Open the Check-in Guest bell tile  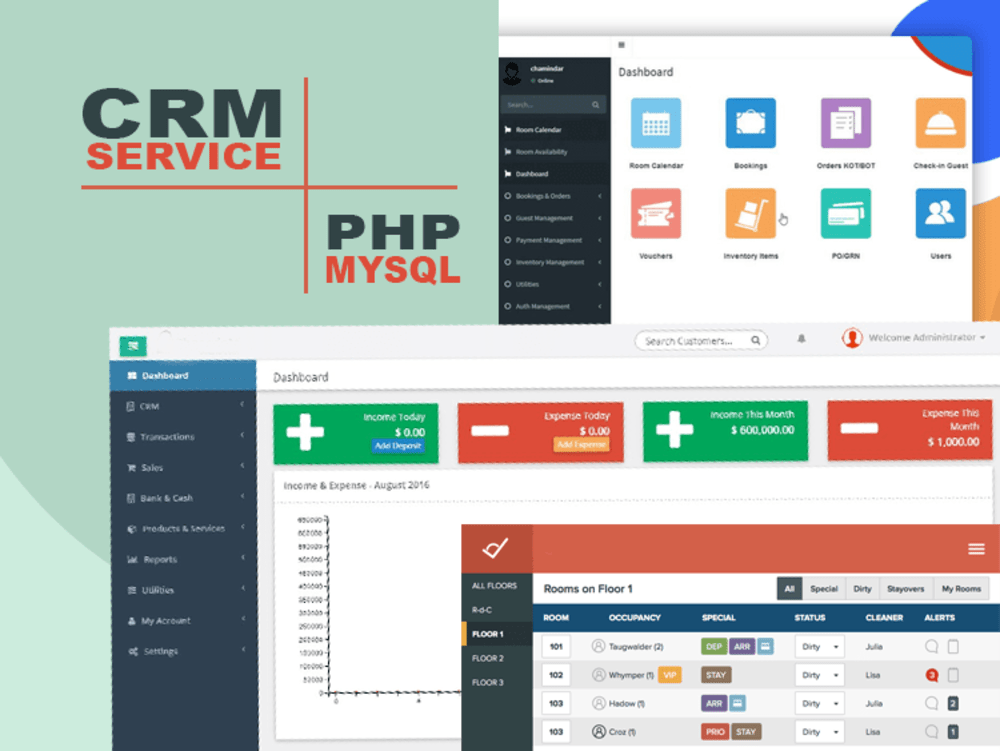[940, 123]
